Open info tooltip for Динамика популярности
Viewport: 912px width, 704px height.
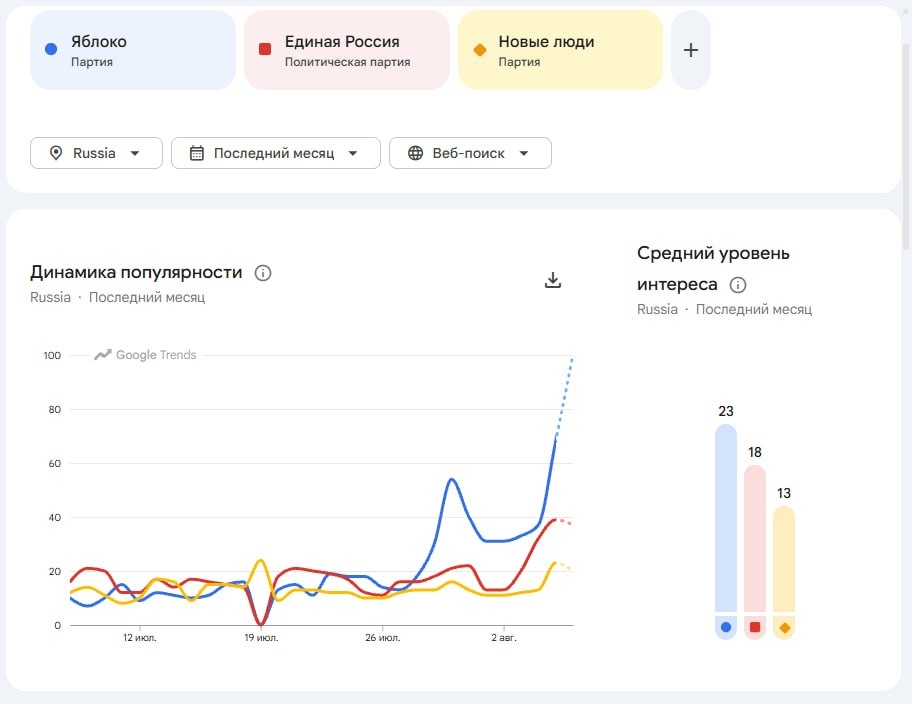click(263, 273)
